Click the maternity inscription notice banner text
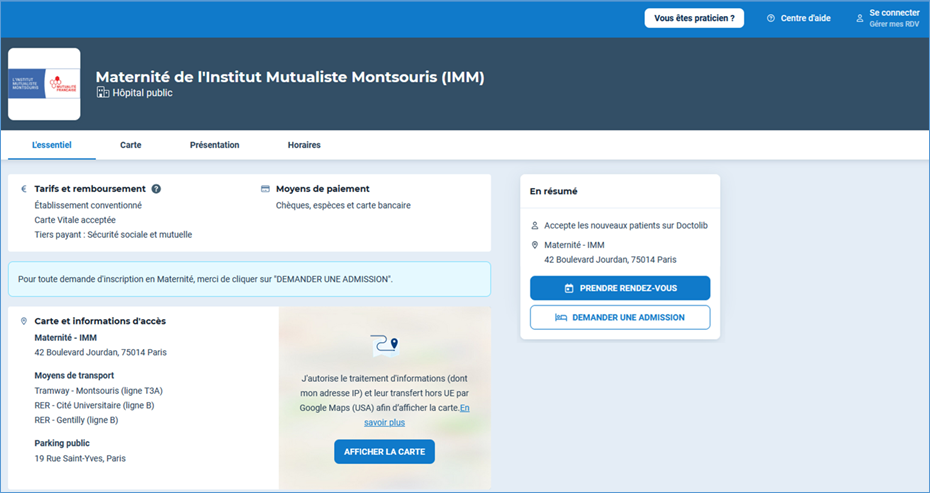930x493 pixels. [x=205, y=279]
